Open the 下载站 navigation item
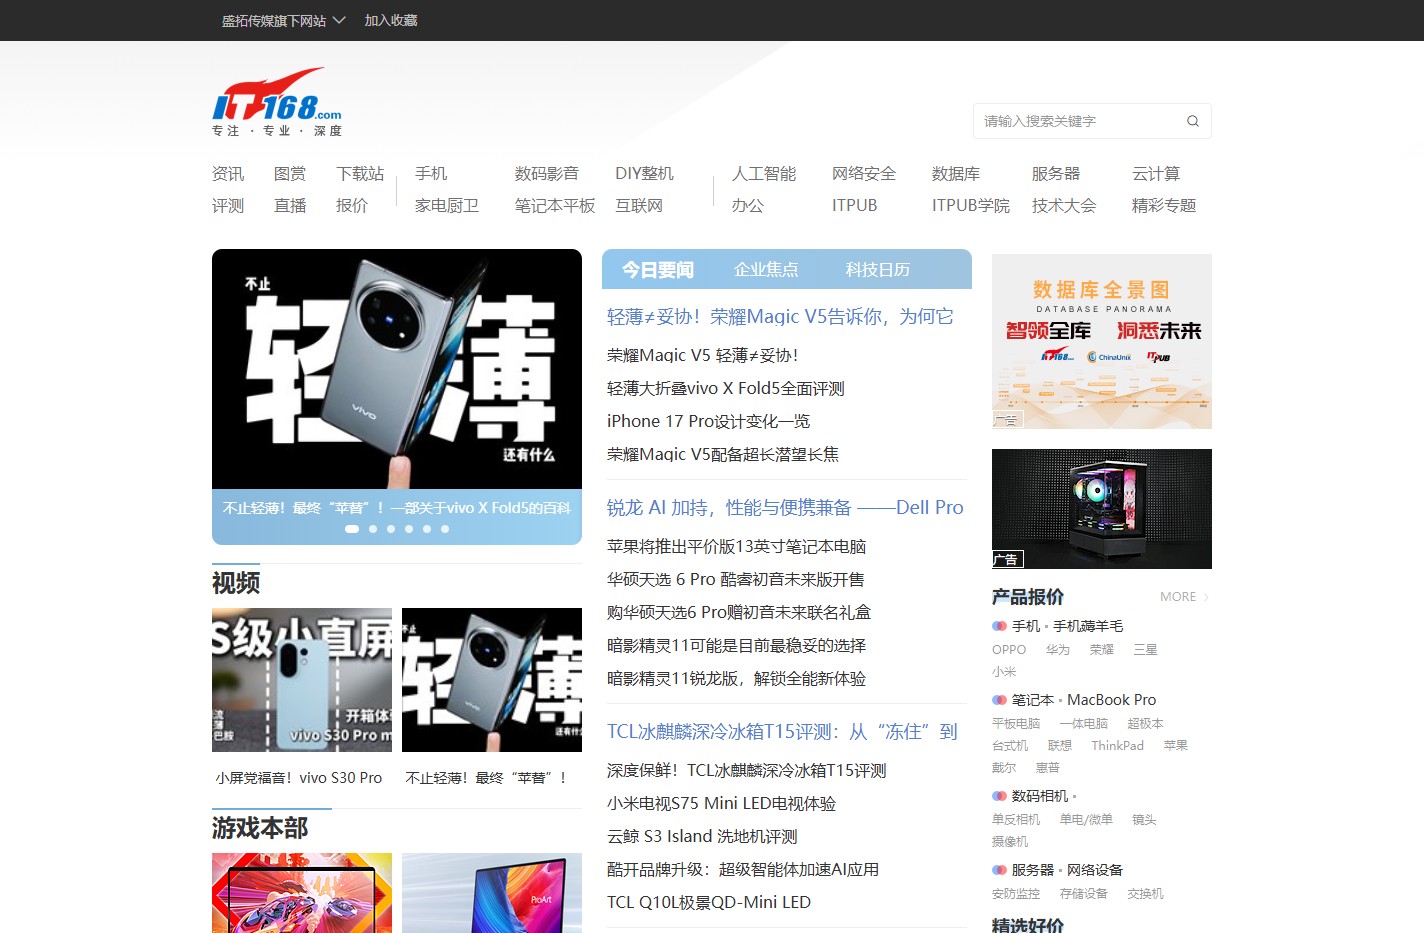The image size is (1424, 933). [360, 174]
